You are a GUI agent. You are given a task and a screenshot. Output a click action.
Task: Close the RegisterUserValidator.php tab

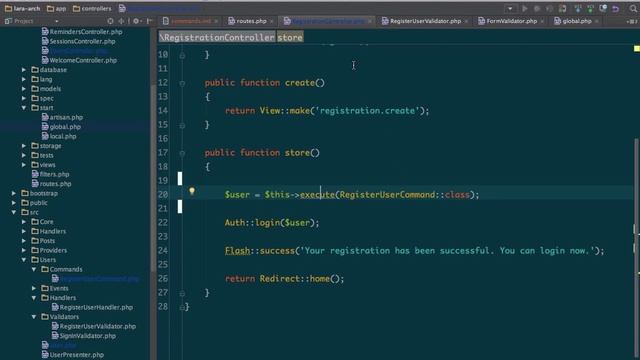click(466, 21)
